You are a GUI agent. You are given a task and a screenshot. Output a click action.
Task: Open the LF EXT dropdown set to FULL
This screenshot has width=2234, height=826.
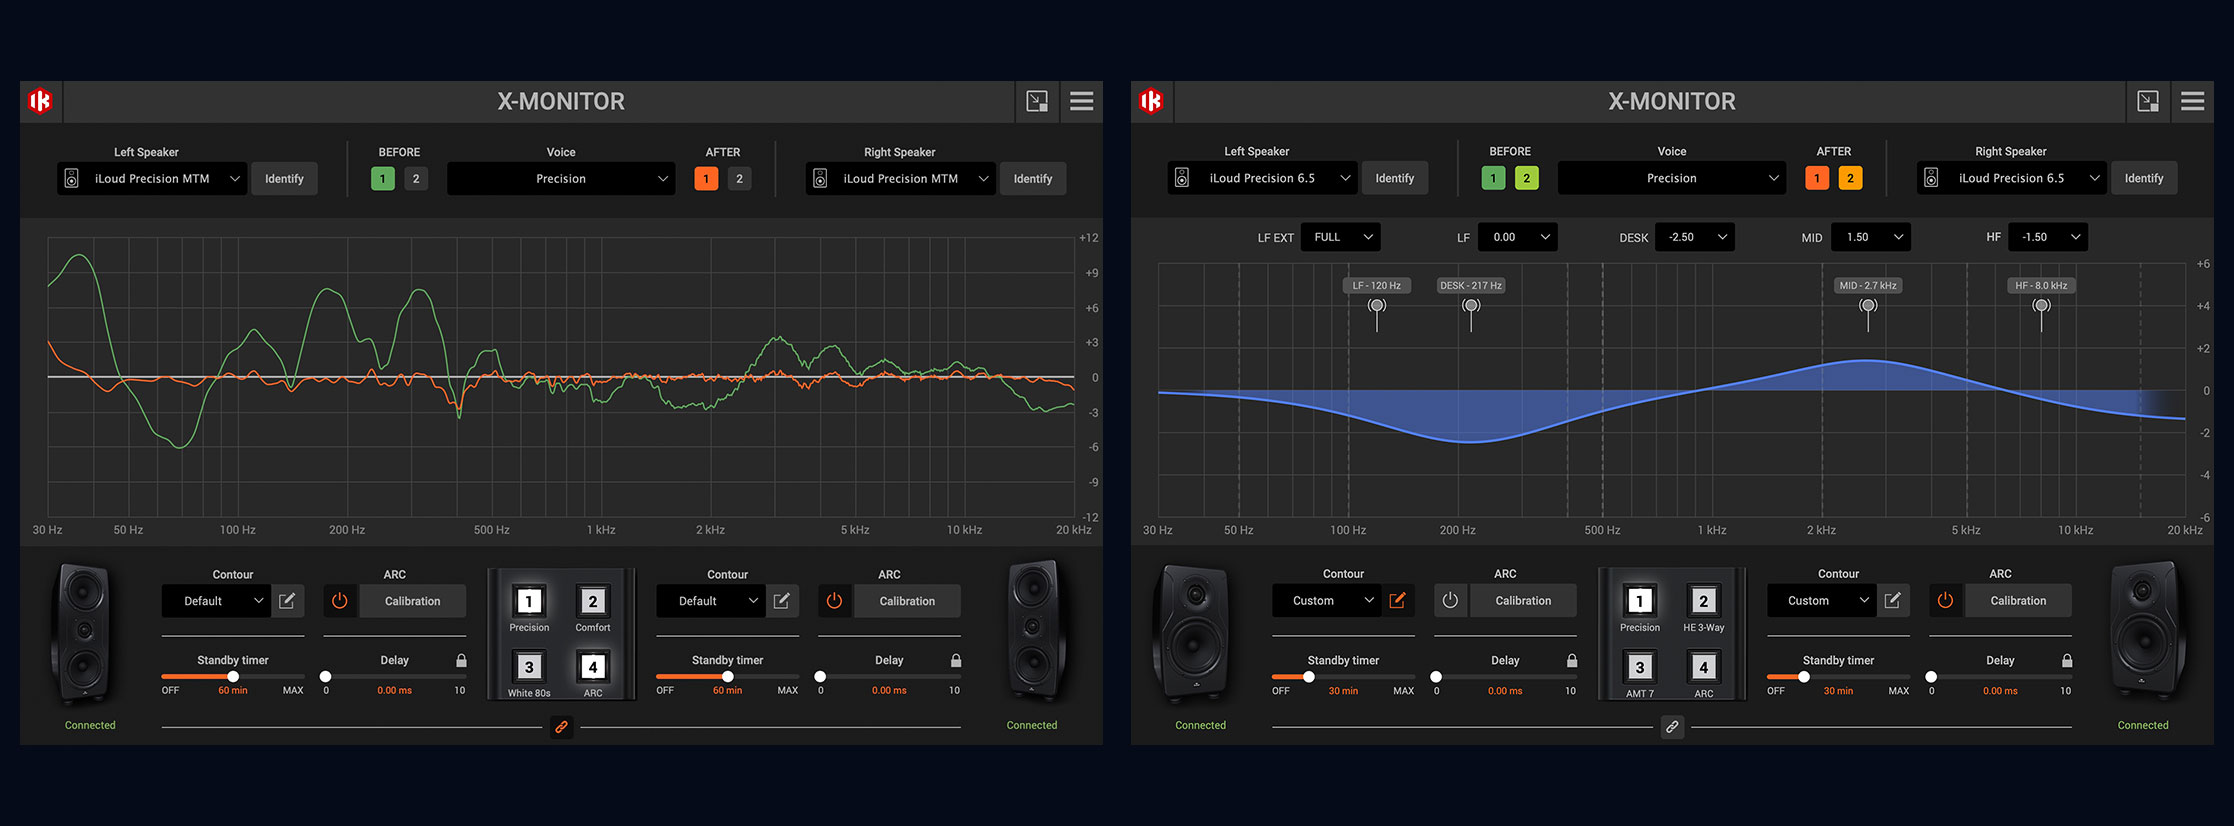pos(1340,237)
